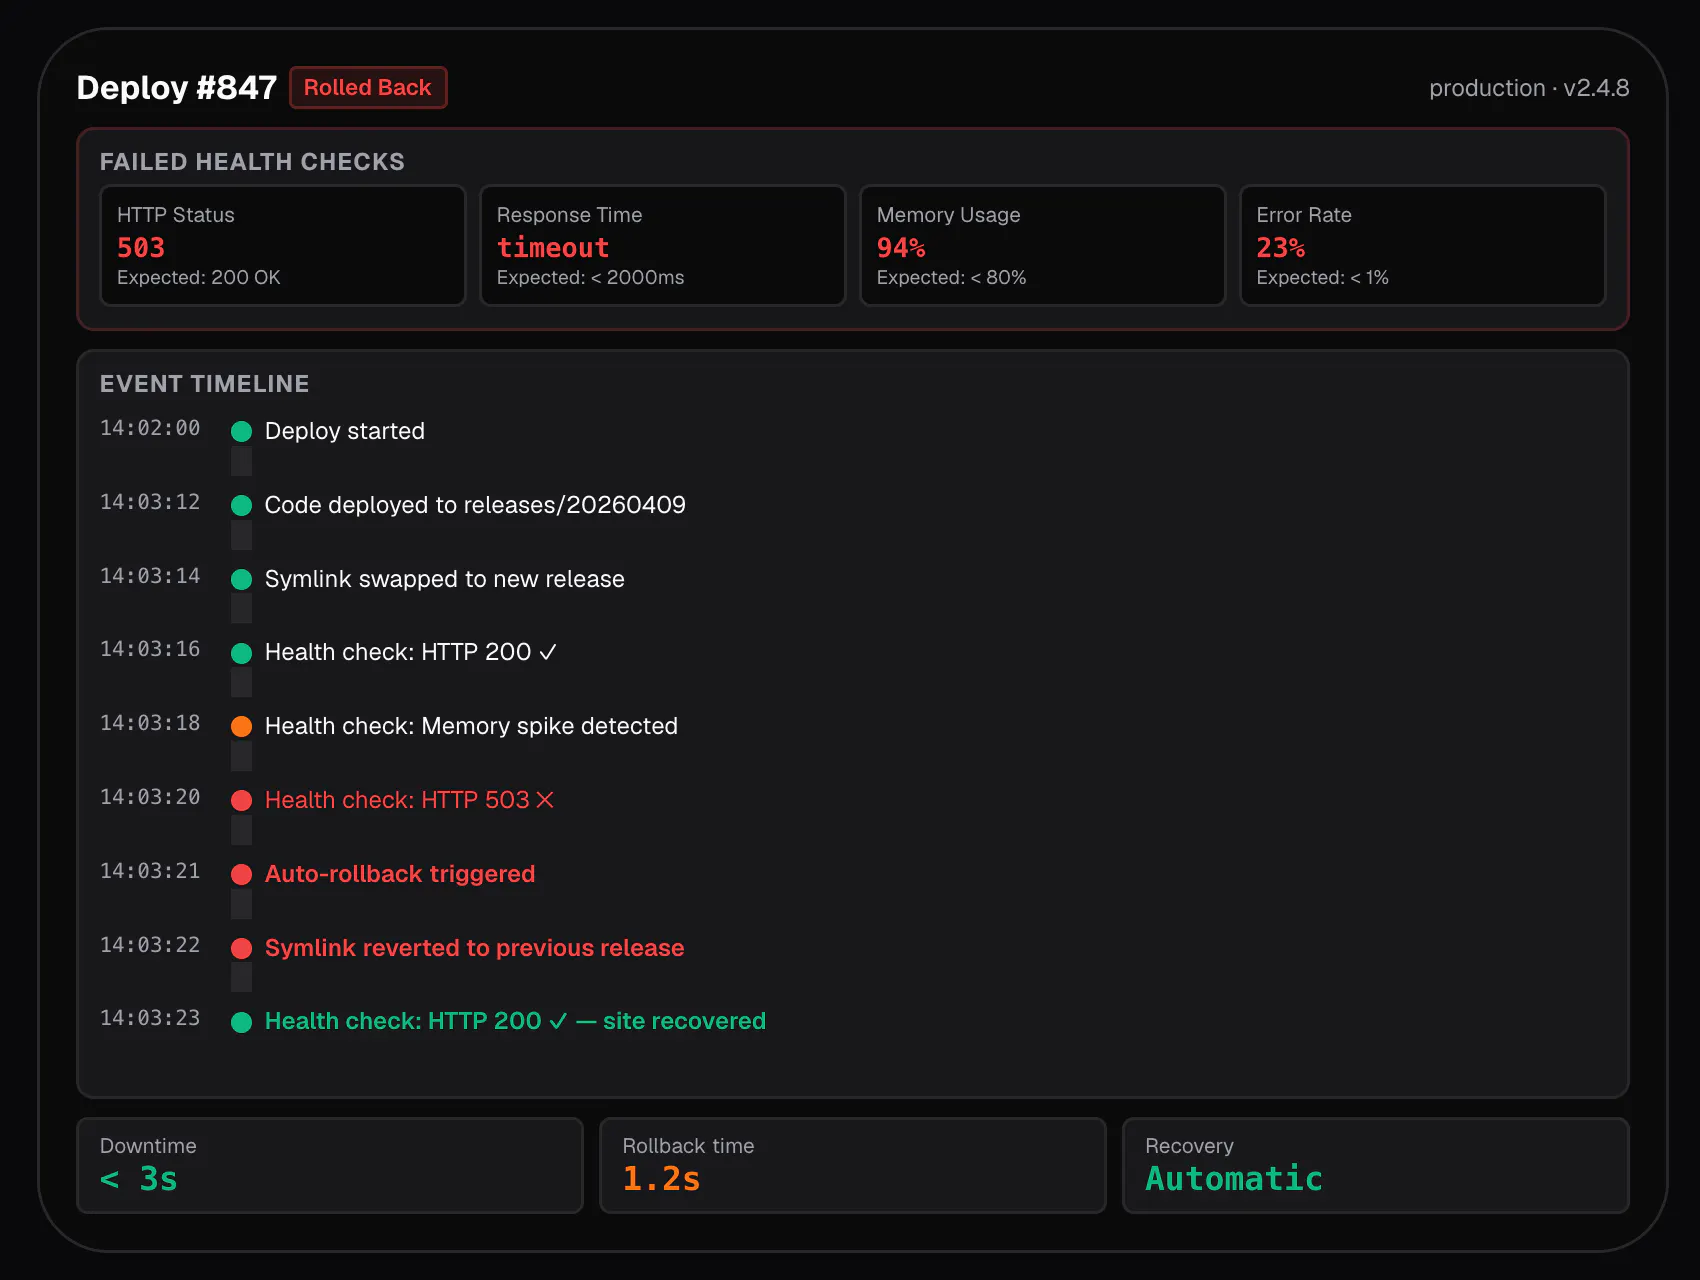Open the Rollback time 1.2s summary card
Screen dimensions: 1700x1280
[x=853, y=1165]
